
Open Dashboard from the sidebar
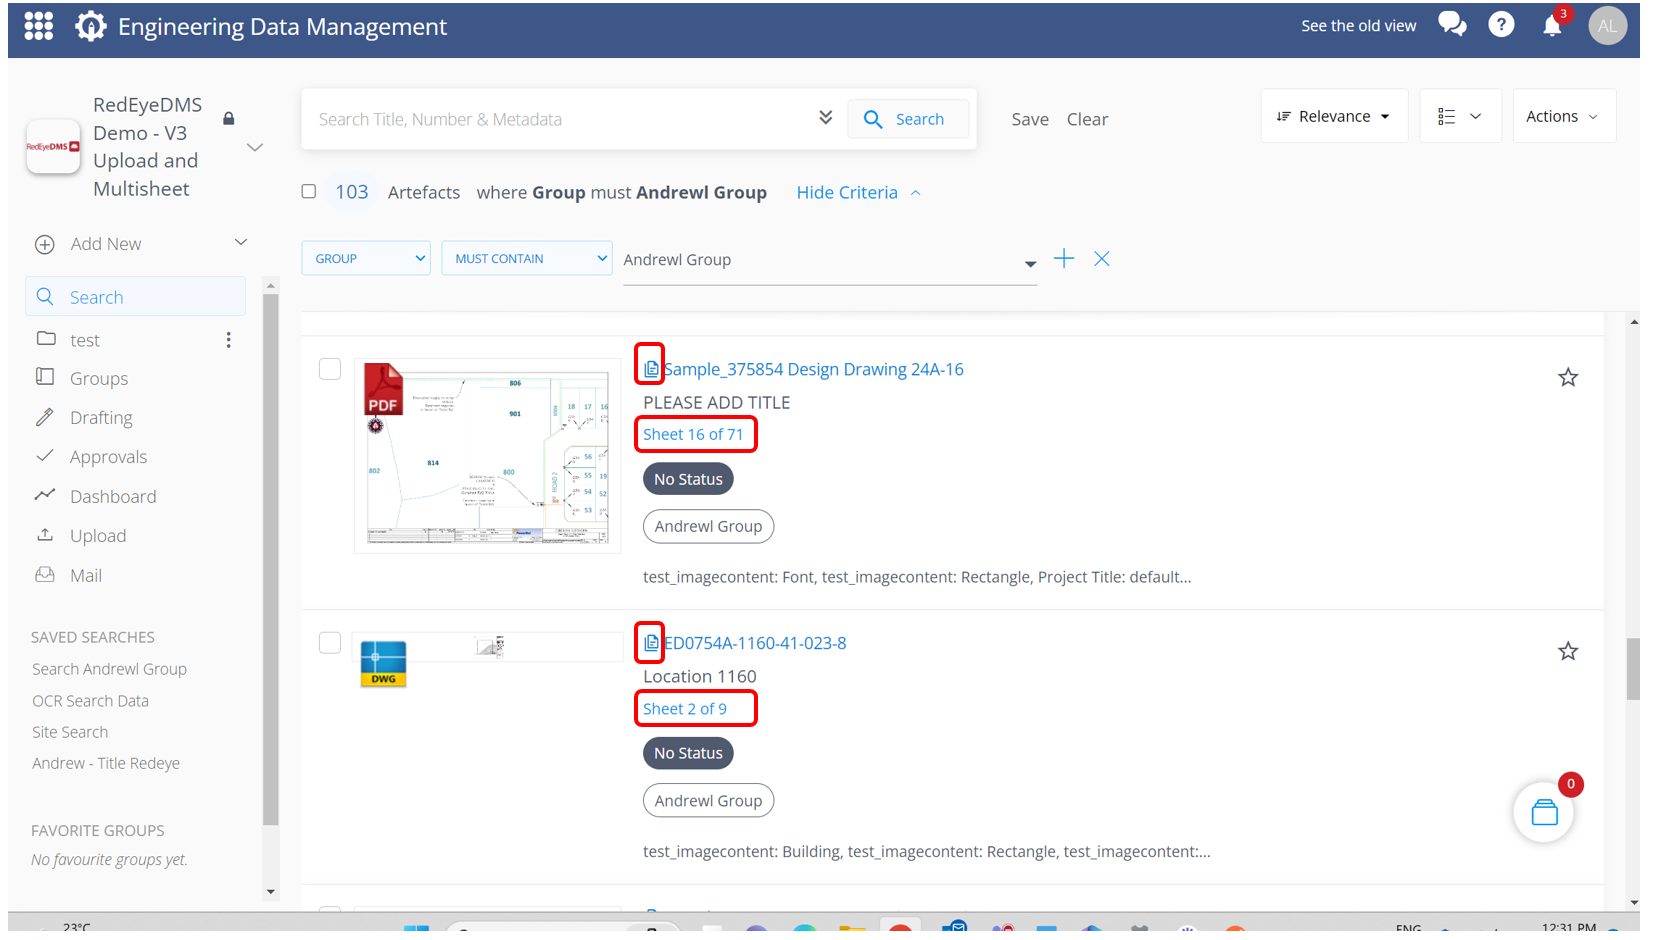point(113,497)
